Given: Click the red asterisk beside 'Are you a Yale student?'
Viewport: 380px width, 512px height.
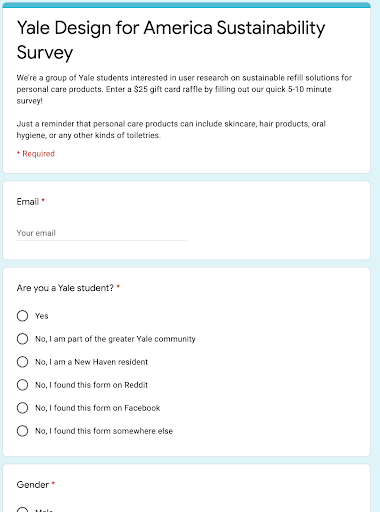Looking at the screenshot, I should point(118,286).
